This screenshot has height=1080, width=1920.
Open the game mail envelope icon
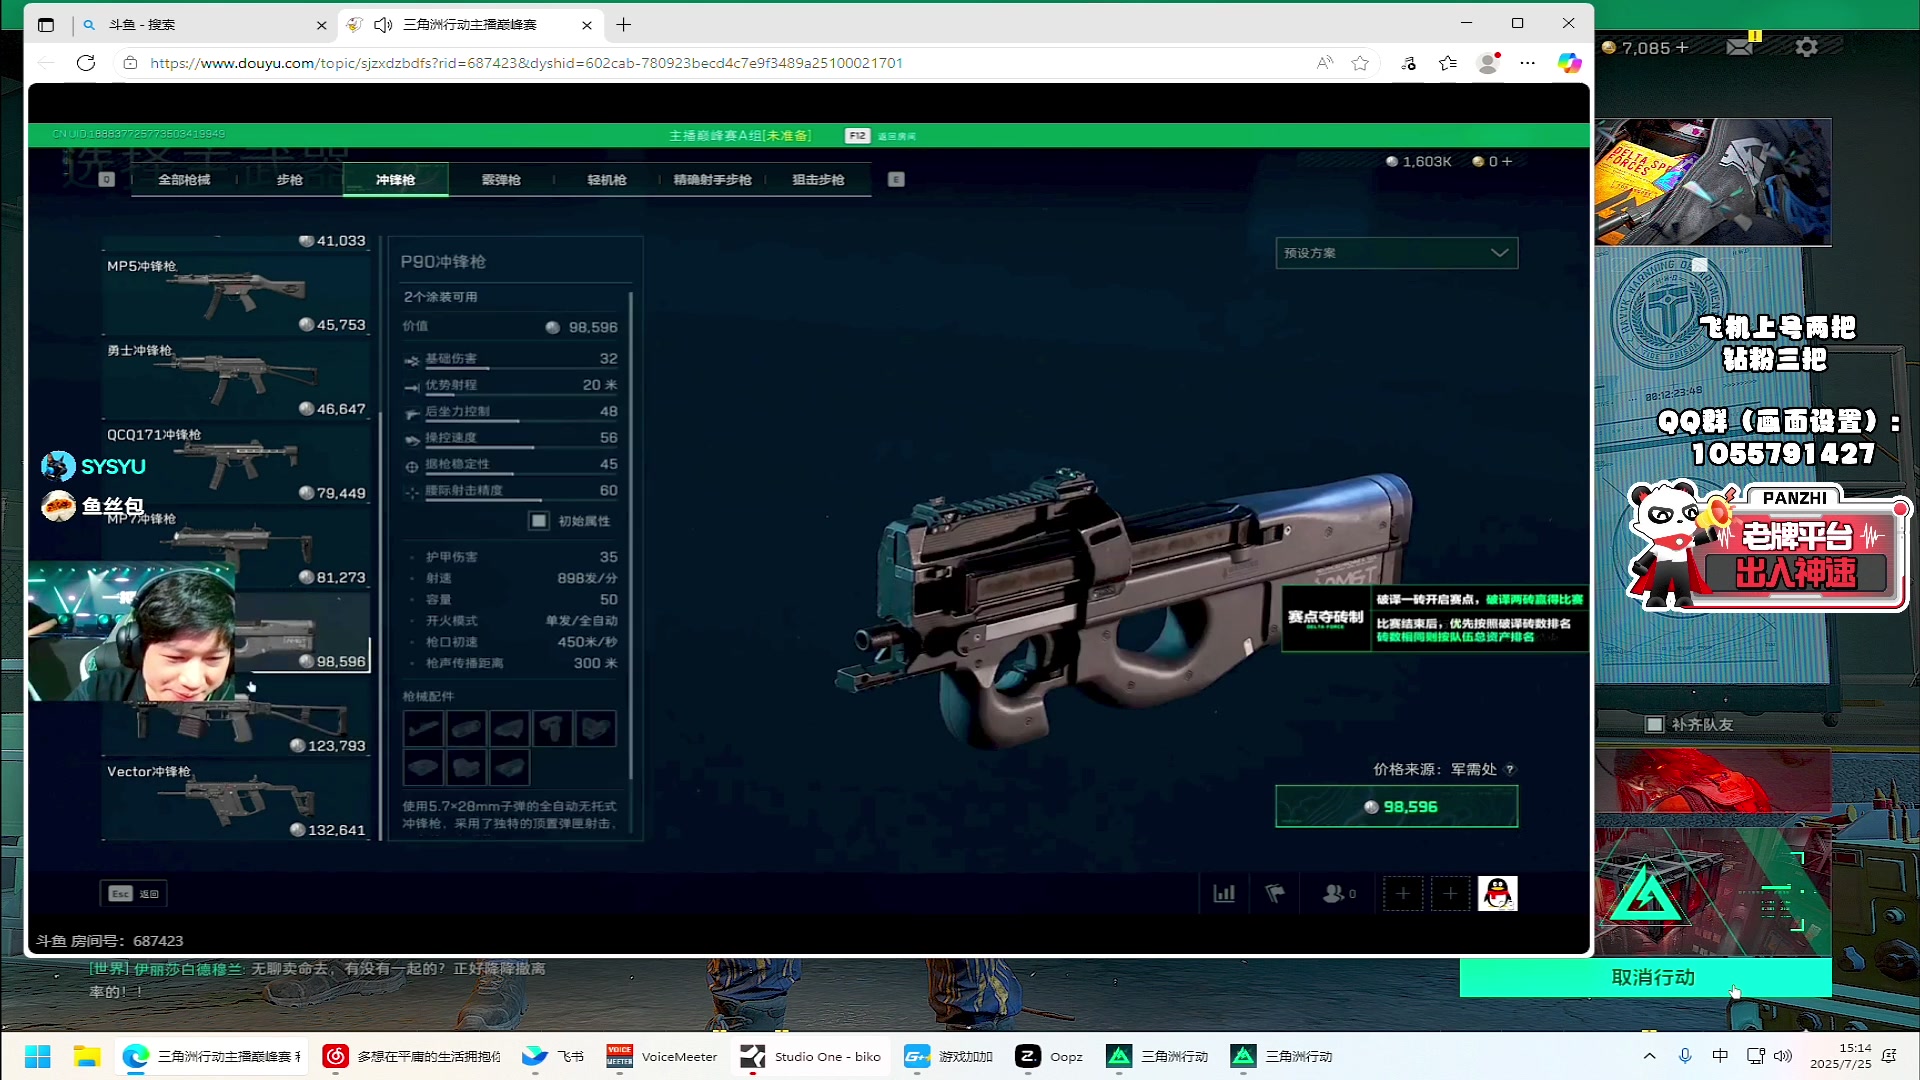(x=1741, y=47)
